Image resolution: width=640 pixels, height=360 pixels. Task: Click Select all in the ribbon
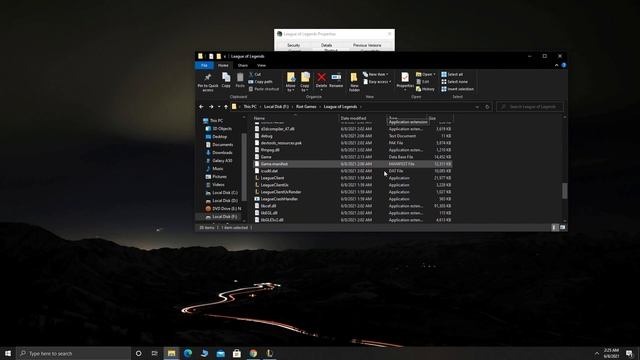tap(452, 74)
